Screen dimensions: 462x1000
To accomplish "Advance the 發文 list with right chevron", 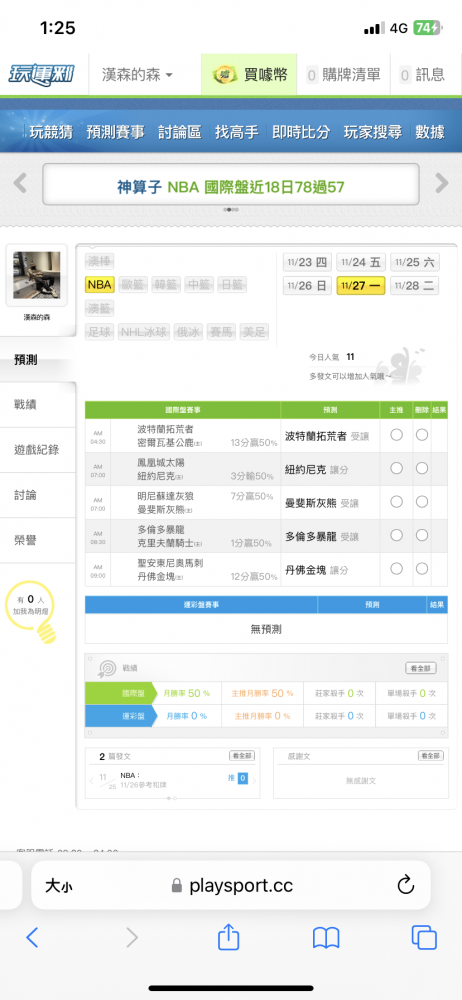I will (x=254, y=780).
